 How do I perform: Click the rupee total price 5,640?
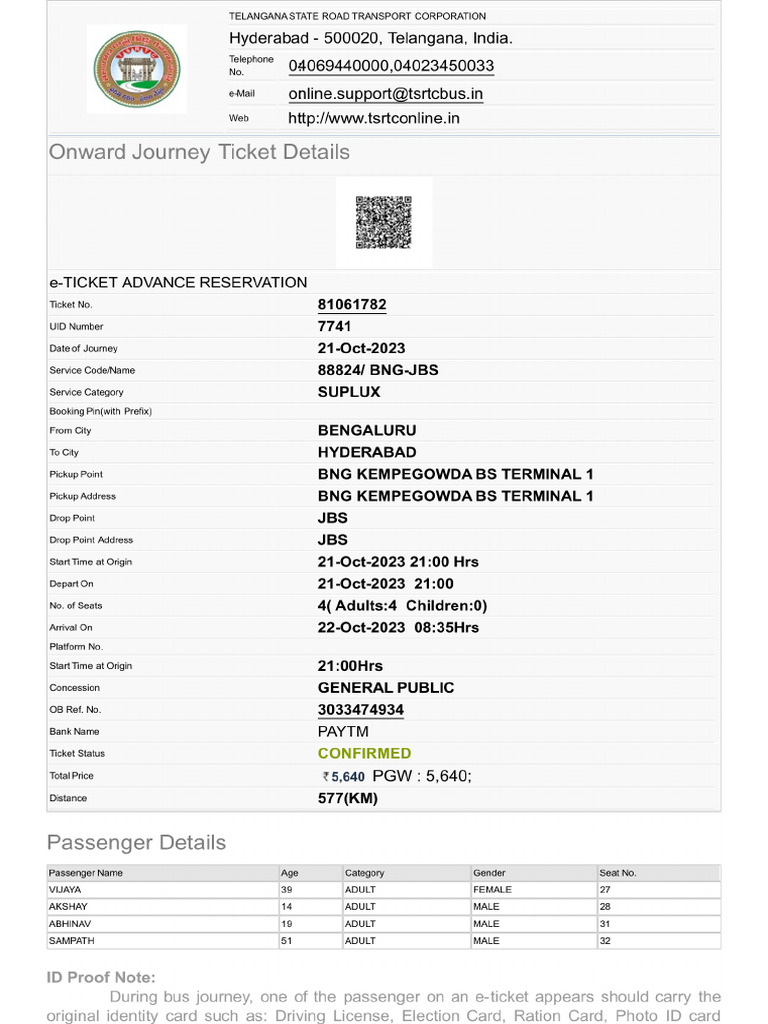343,777
